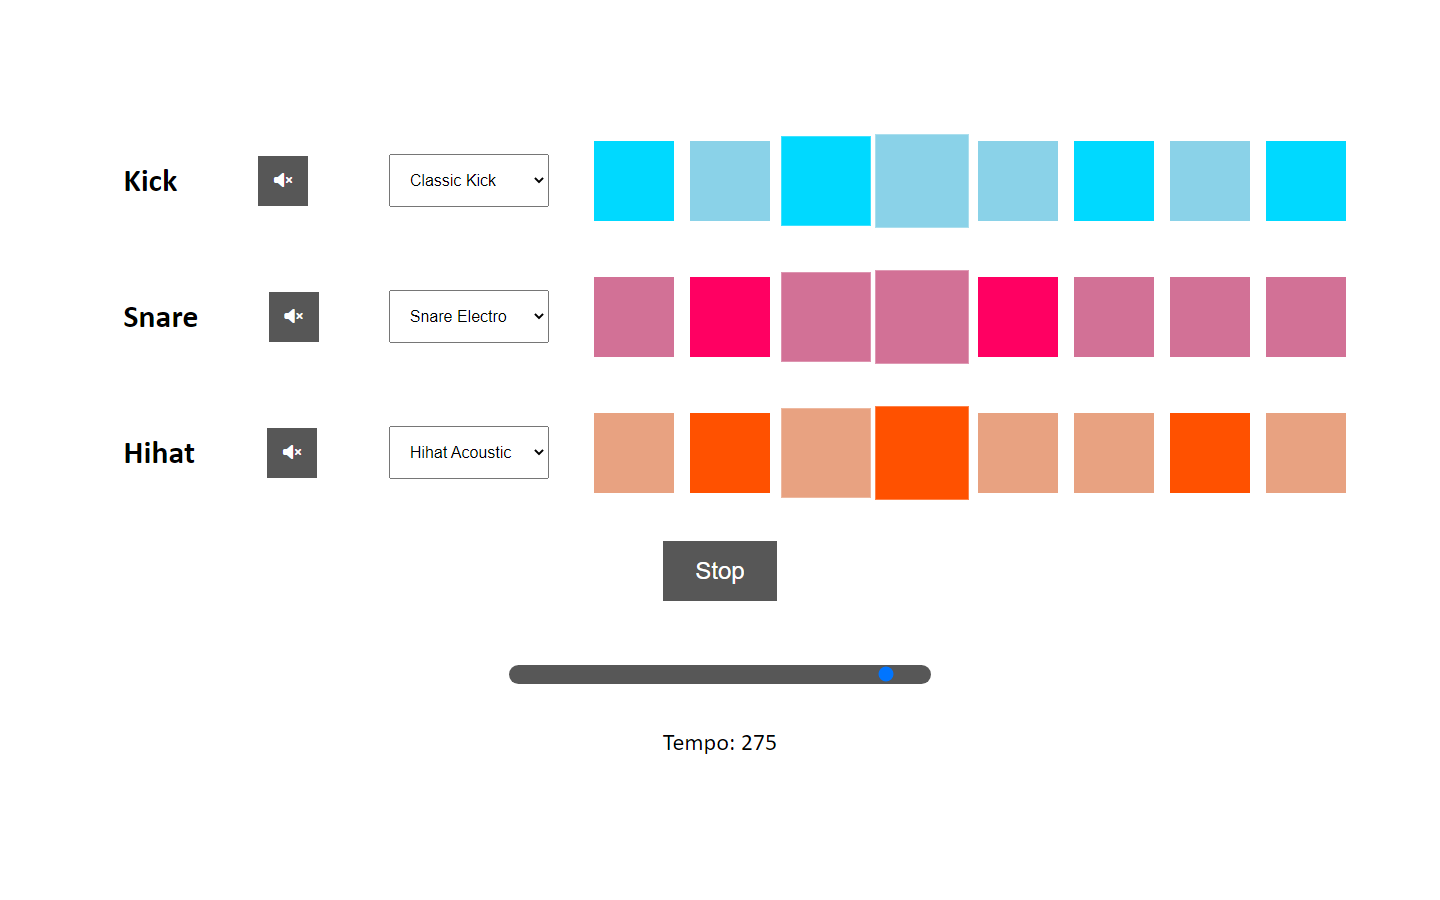The height and width of the screenshot is (900, 1440).
Task: Toggle the fourth Hihat step pad
Action: click(922, 453)
